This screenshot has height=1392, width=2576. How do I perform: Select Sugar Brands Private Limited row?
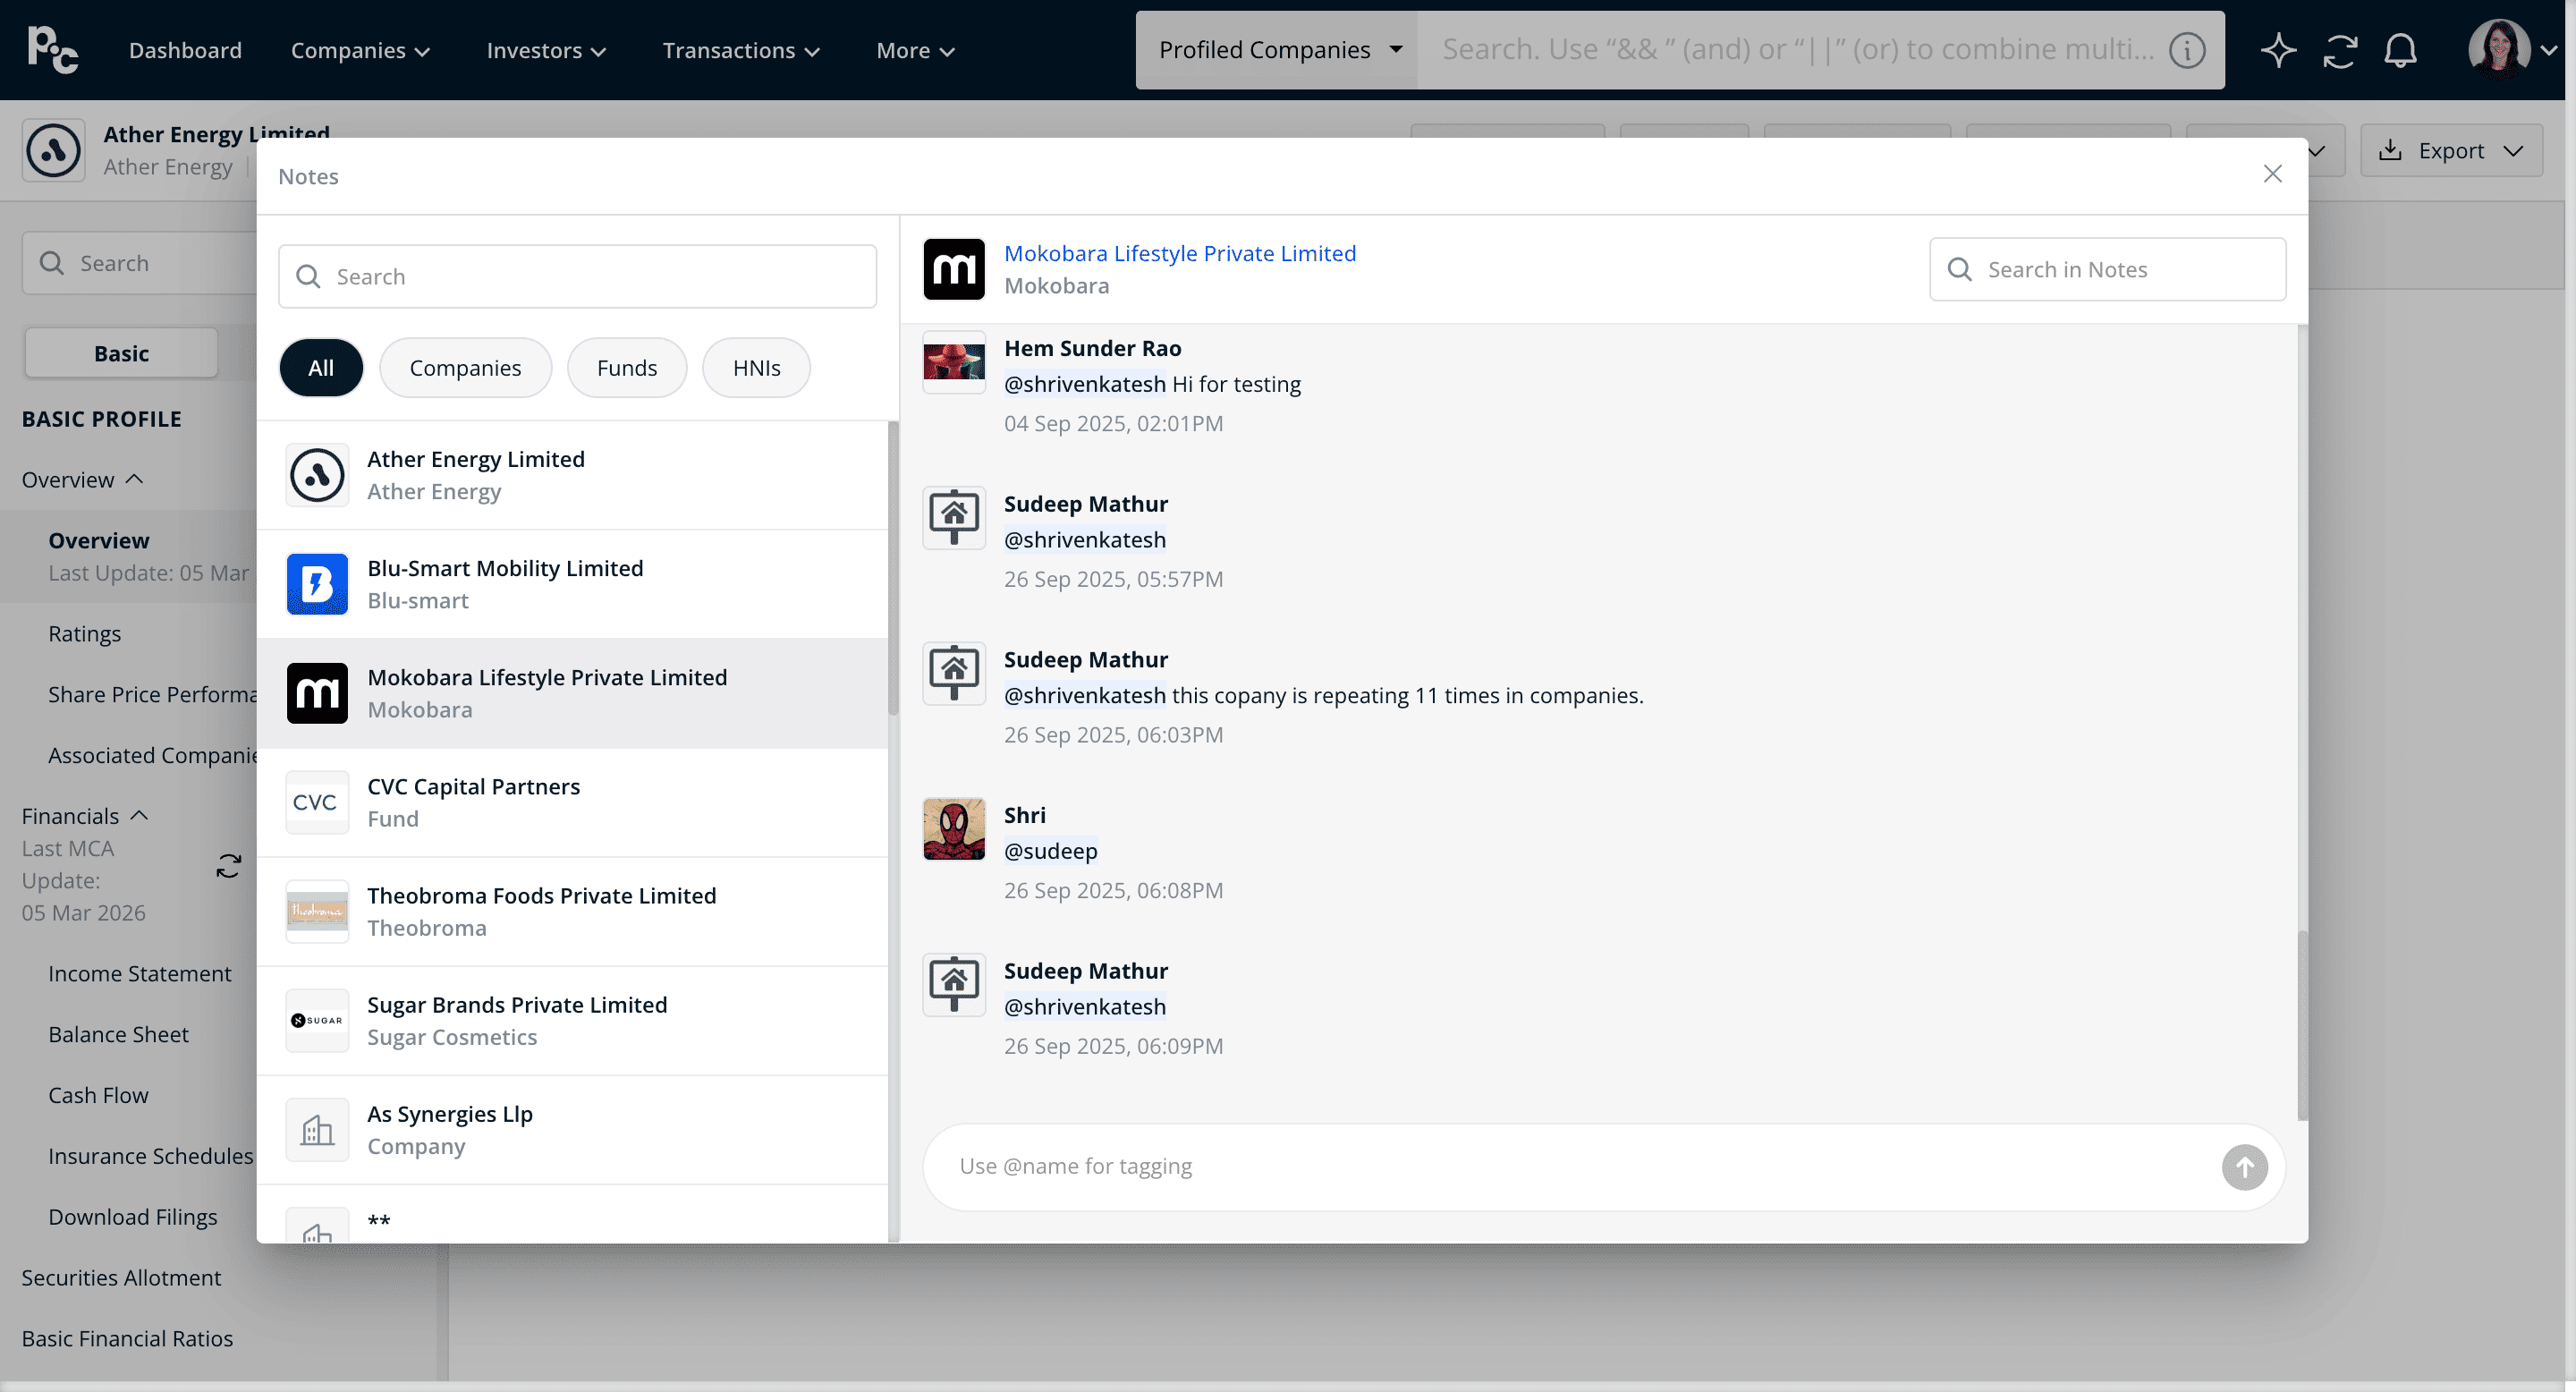click(x=572, y=1020)
